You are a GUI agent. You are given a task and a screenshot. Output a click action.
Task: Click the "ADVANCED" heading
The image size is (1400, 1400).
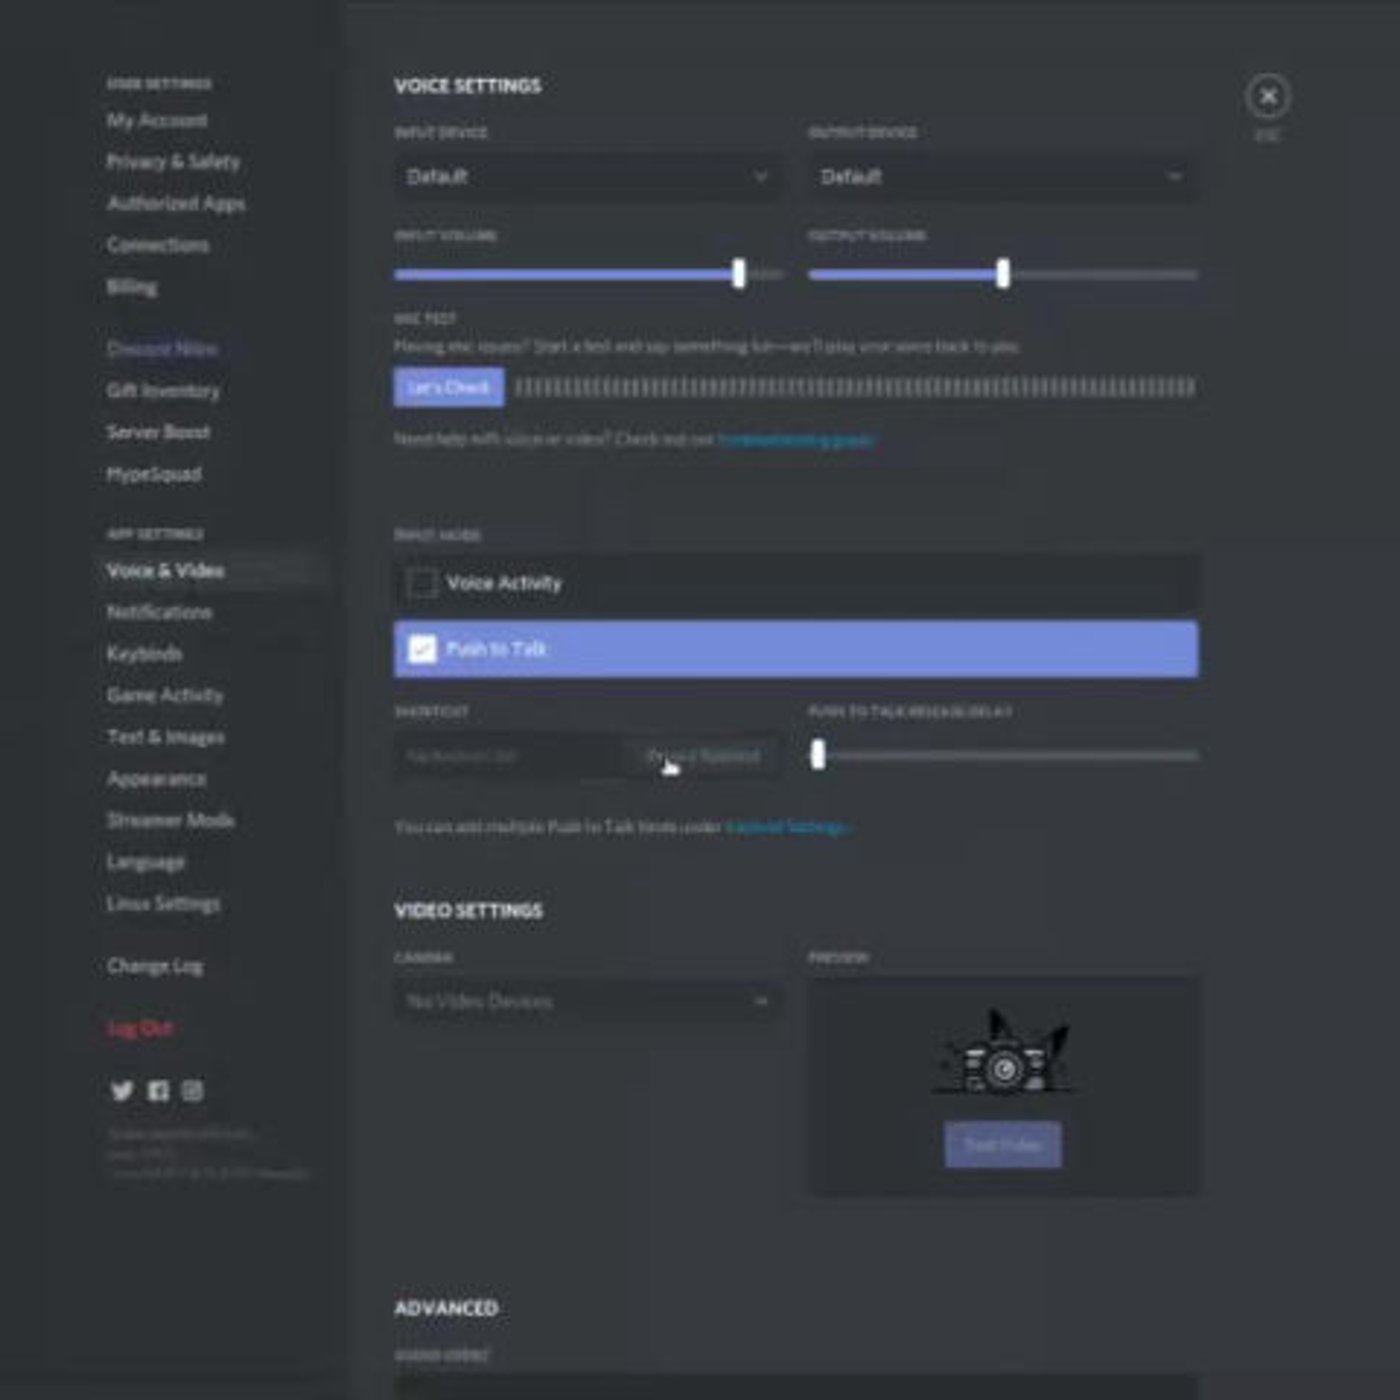click(x=446, y=1309)
